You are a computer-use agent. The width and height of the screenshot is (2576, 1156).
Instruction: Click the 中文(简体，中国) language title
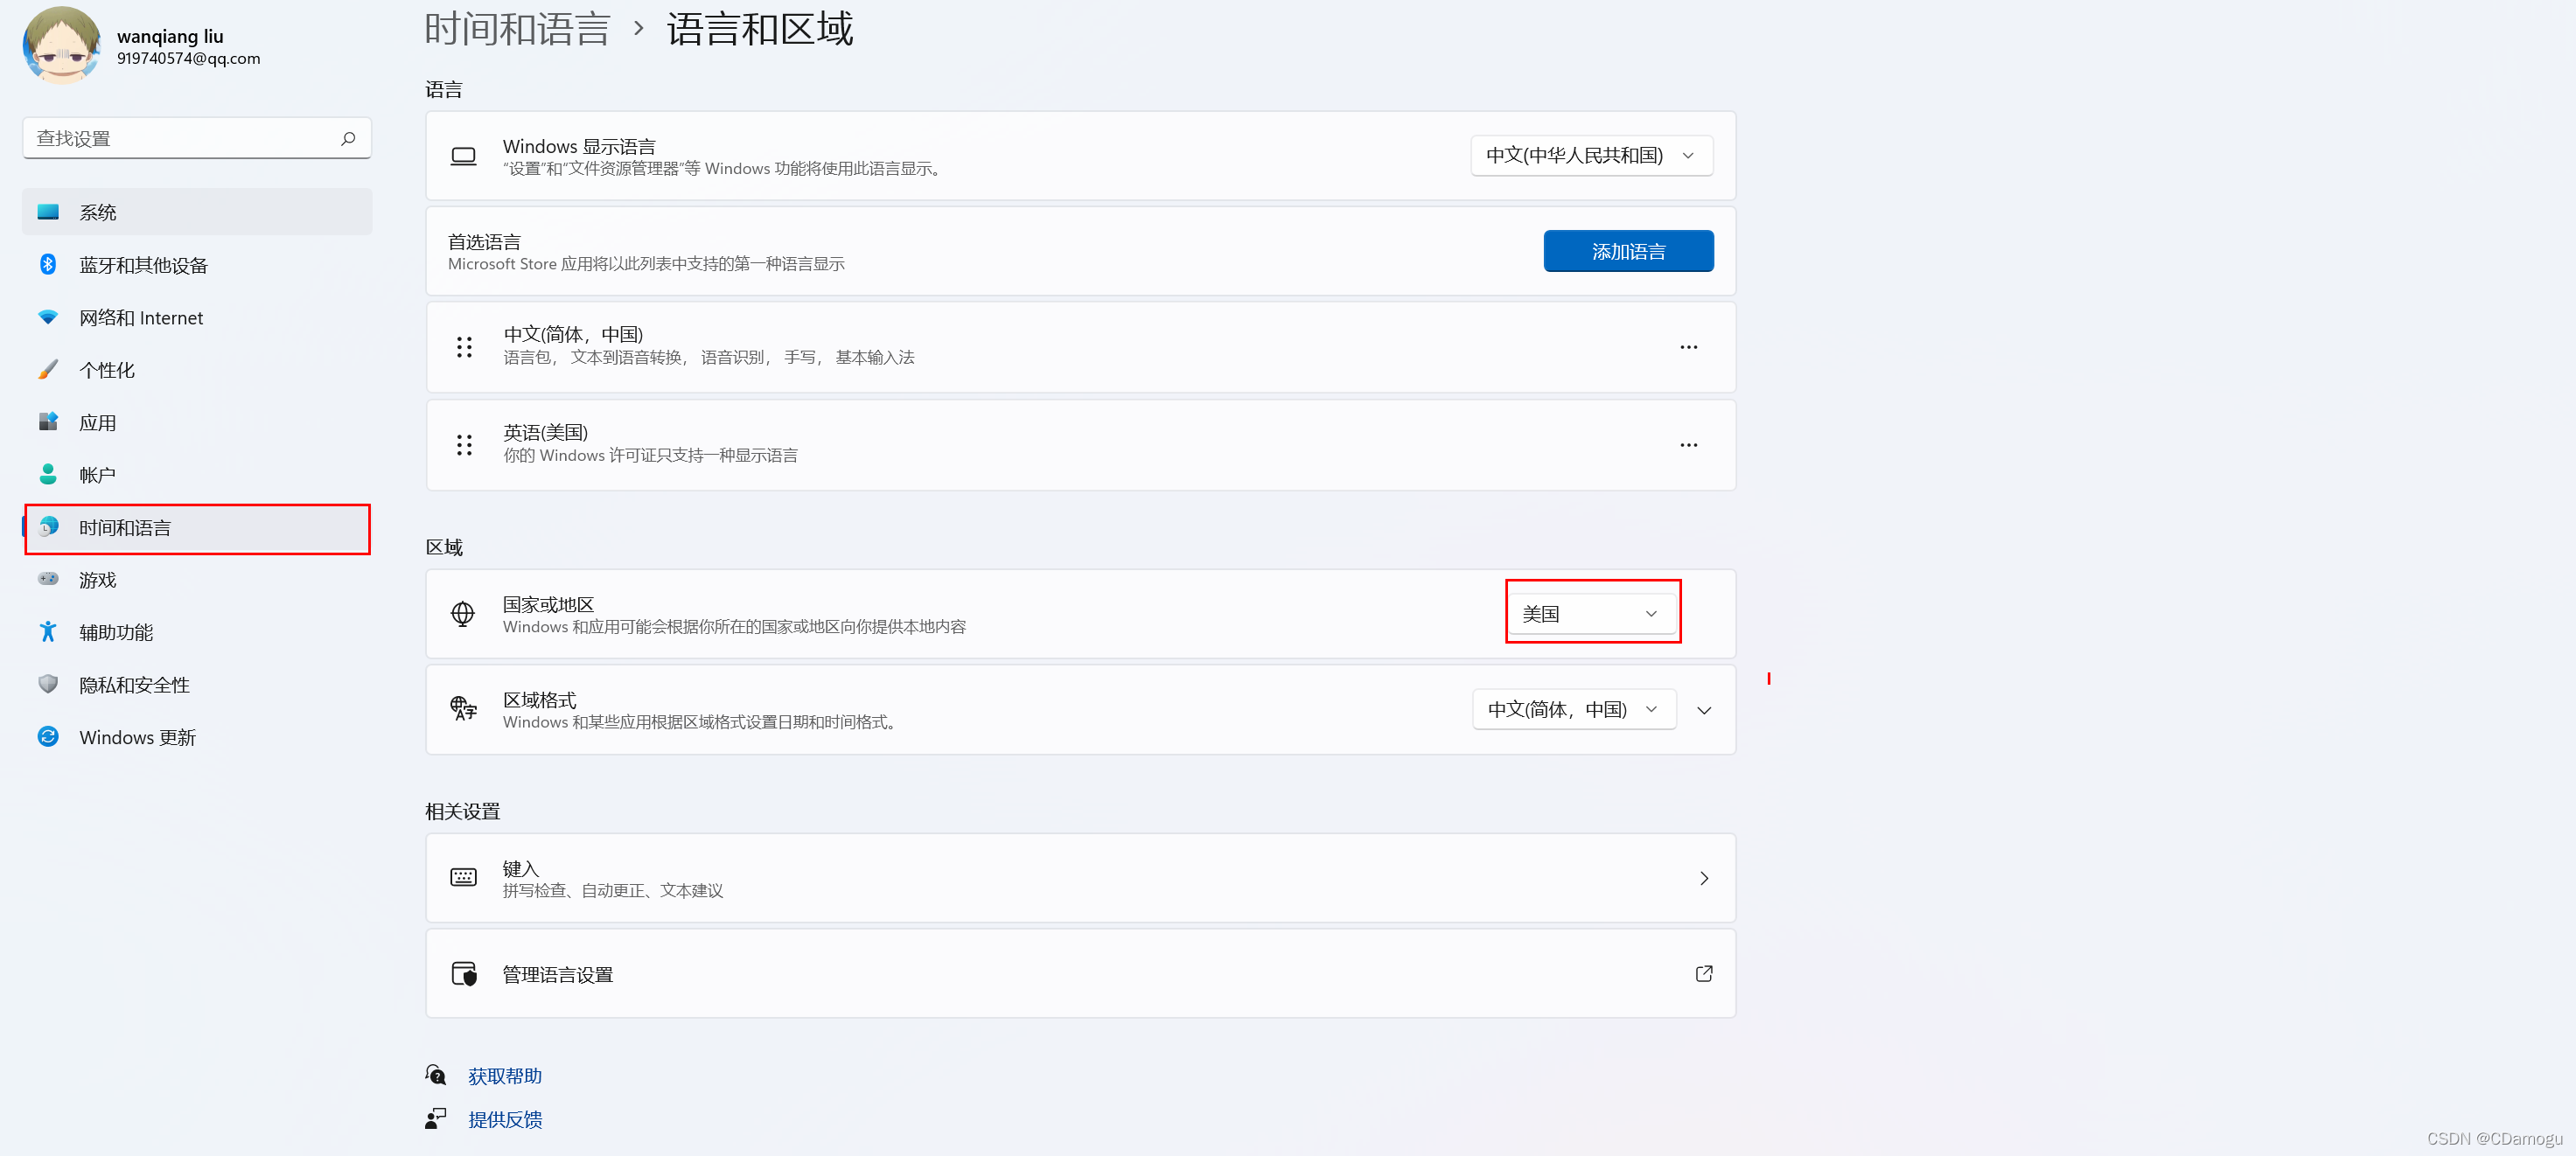pos(573,334)
